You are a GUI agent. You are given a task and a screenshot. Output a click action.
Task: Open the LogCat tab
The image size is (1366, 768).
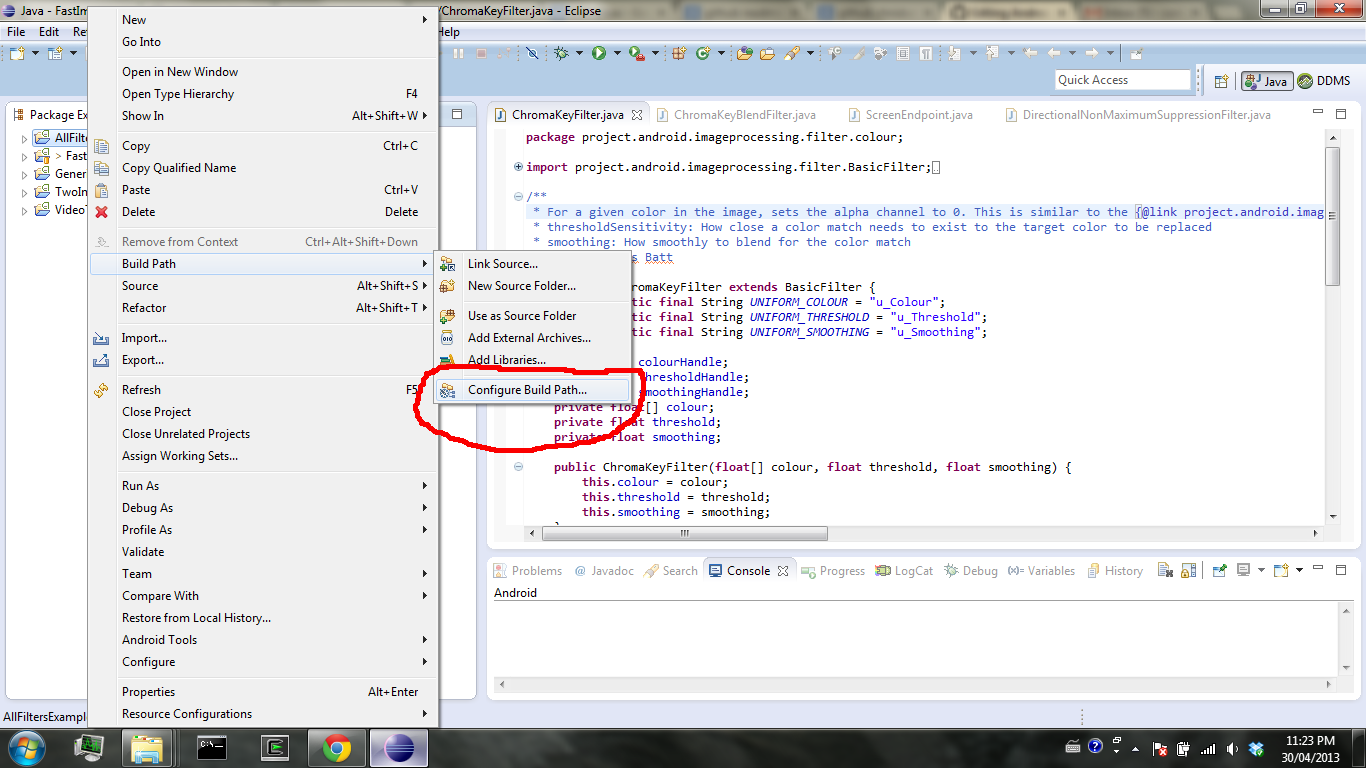click(x=904, y=571)
